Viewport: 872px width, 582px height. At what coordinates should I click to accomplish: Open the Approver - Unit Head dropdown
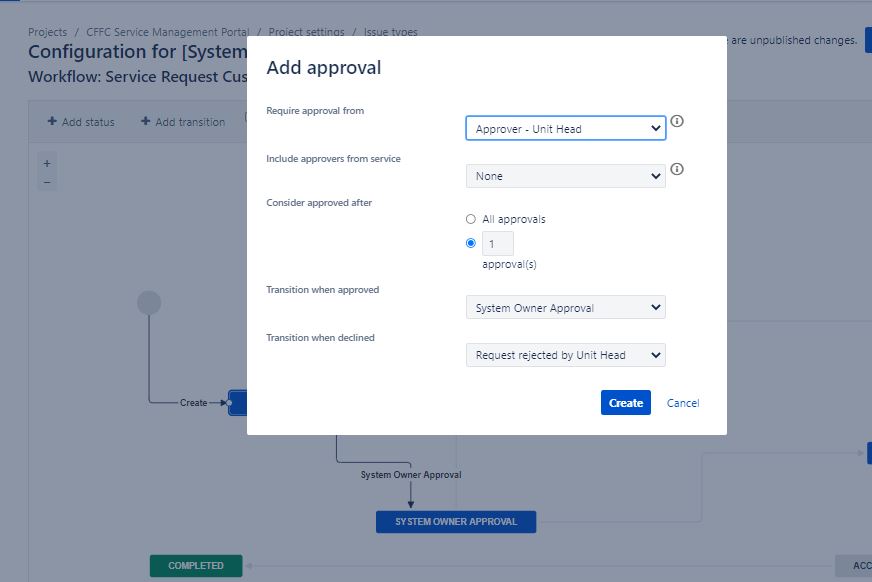(566, 128)
